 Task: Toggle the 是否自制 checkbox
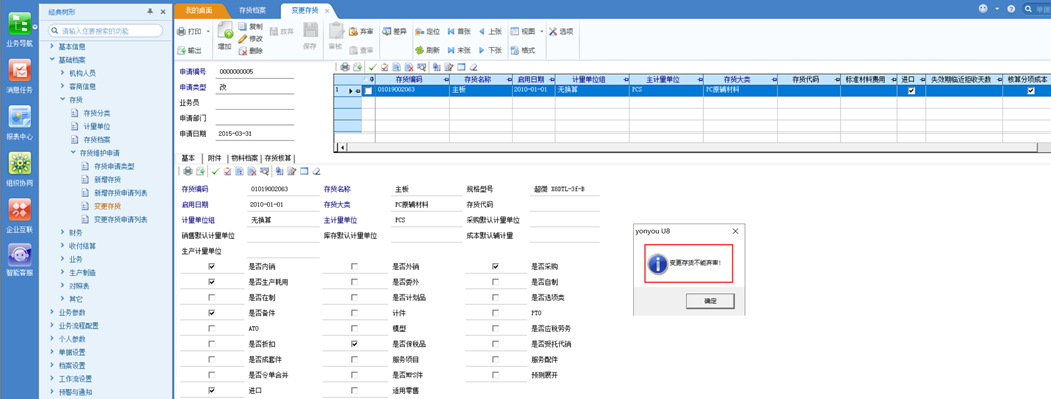(495, 282)
